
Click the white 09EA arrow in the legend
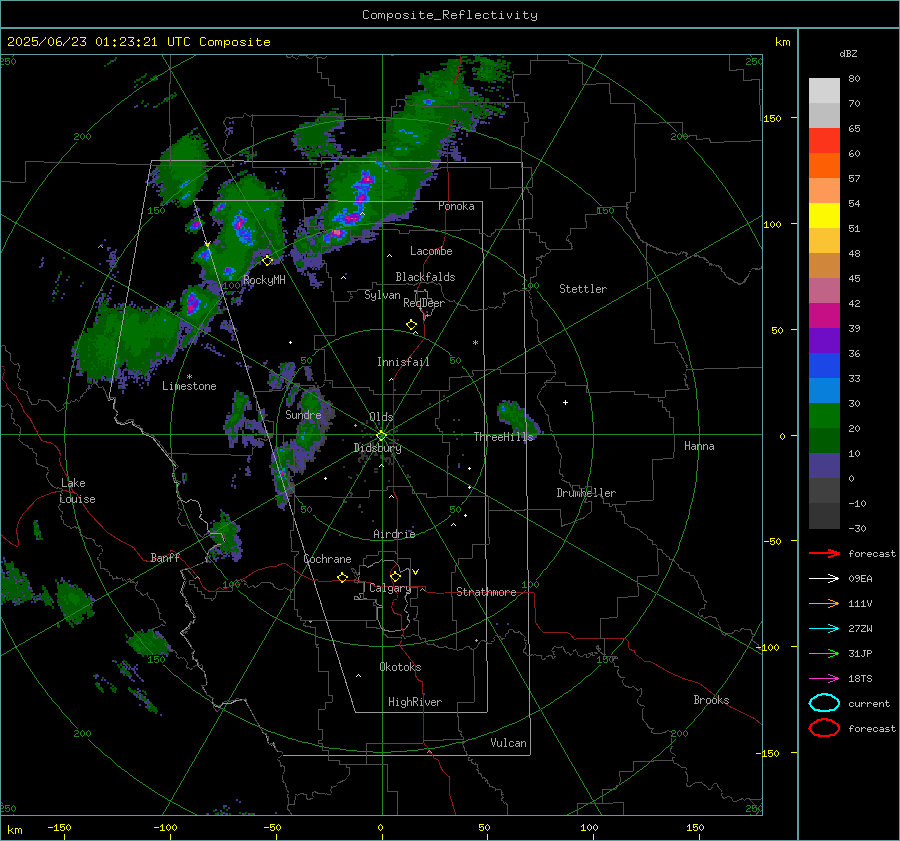pyautogui.click(x=824, y=579)
